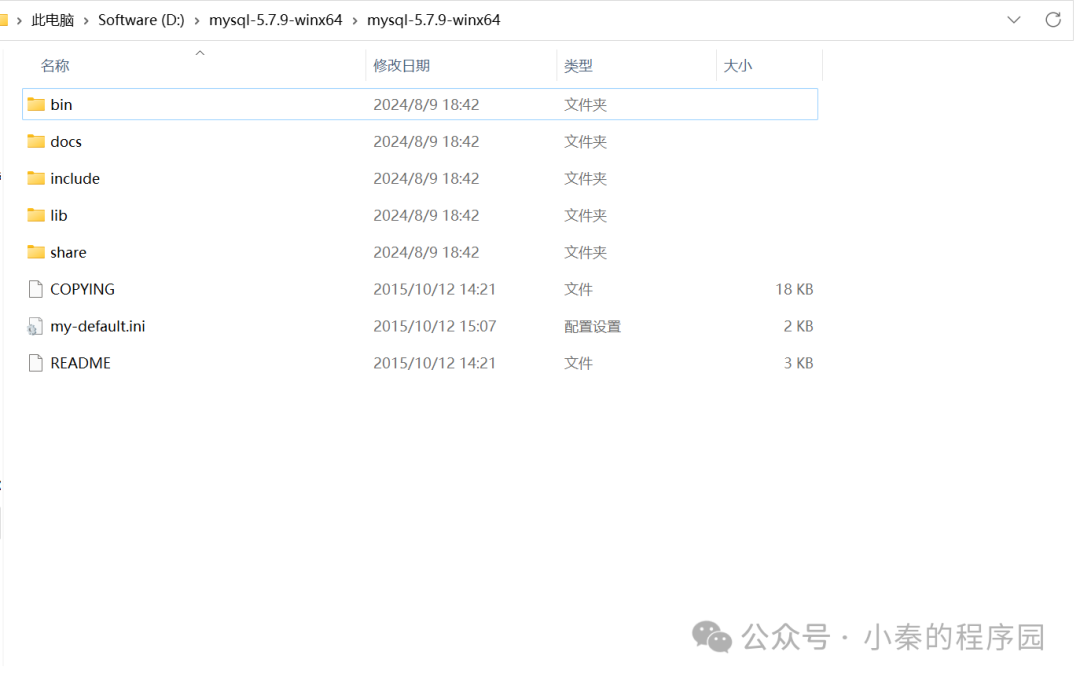
Task: Select the bin folder name
Action: (61, 105)
